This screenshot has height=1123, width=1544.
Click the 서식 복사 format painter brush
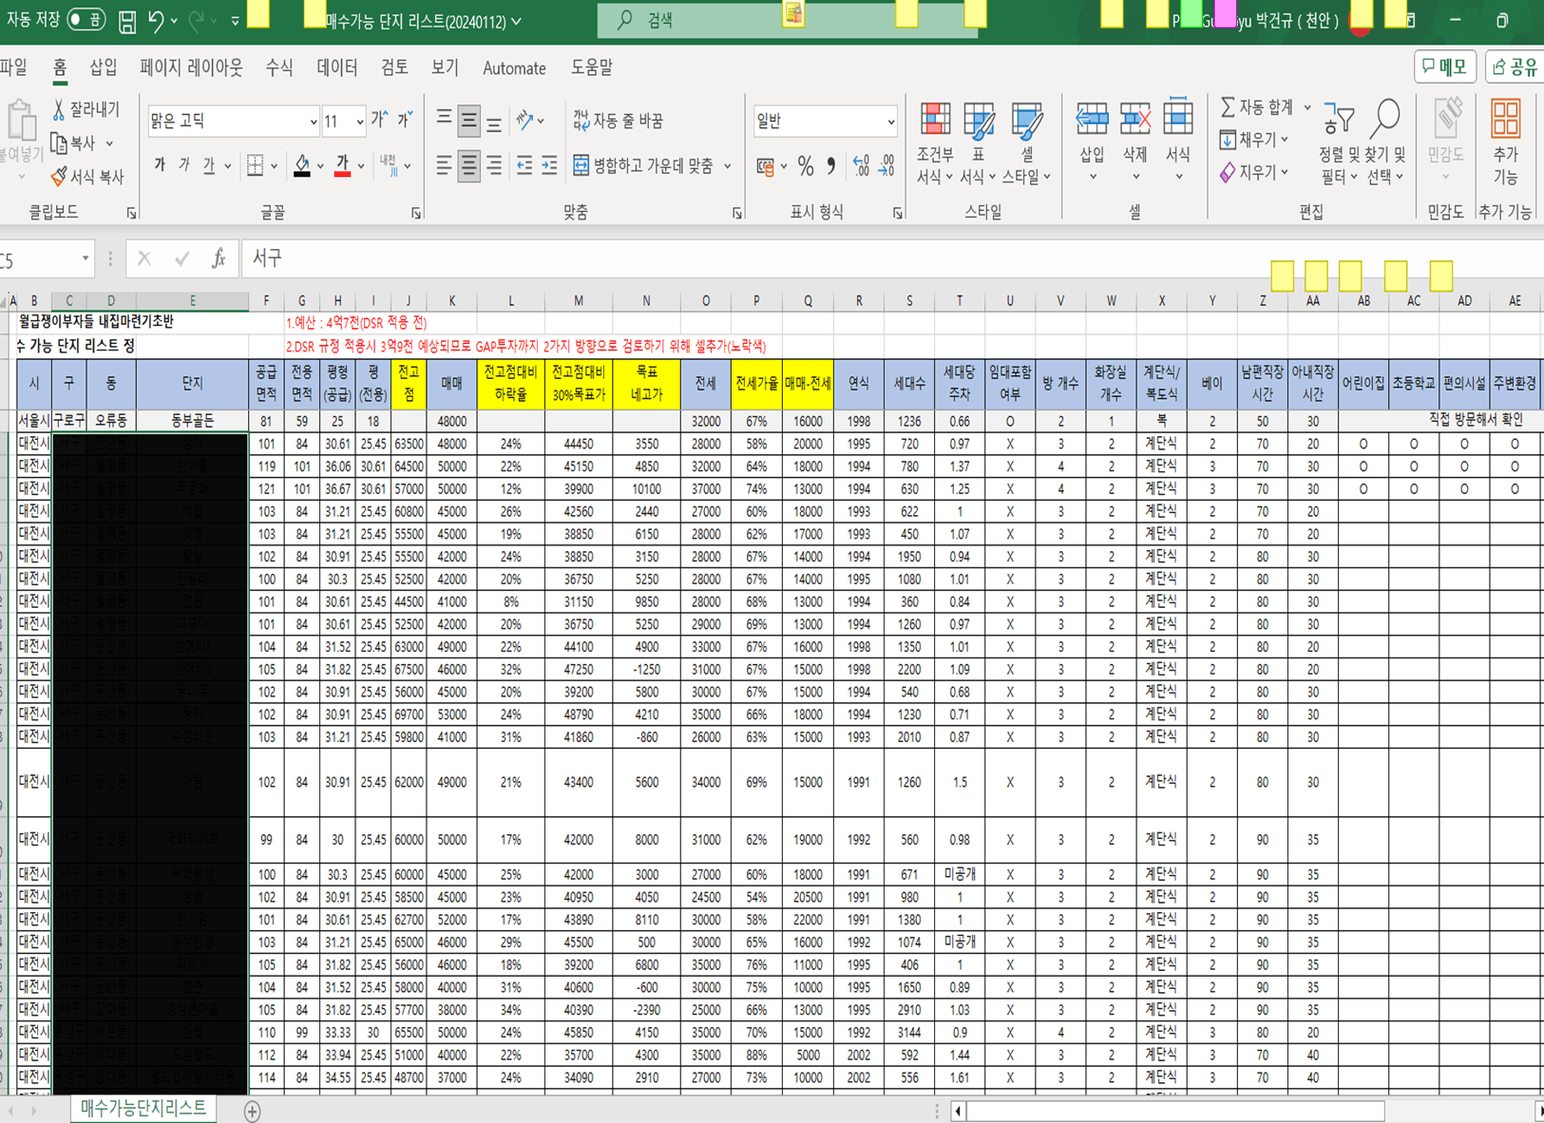coord(59,177)
